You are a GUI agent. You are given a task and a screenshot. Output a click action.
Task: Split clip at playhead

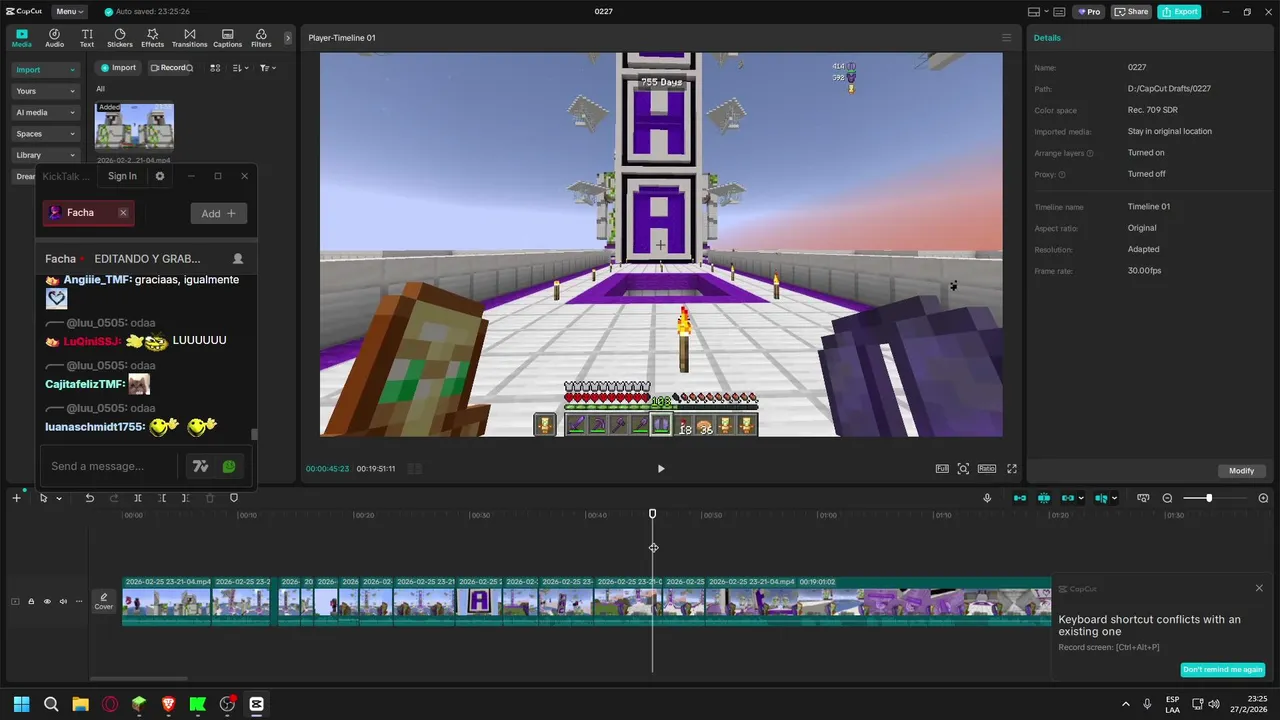click(x=138, y=498)
